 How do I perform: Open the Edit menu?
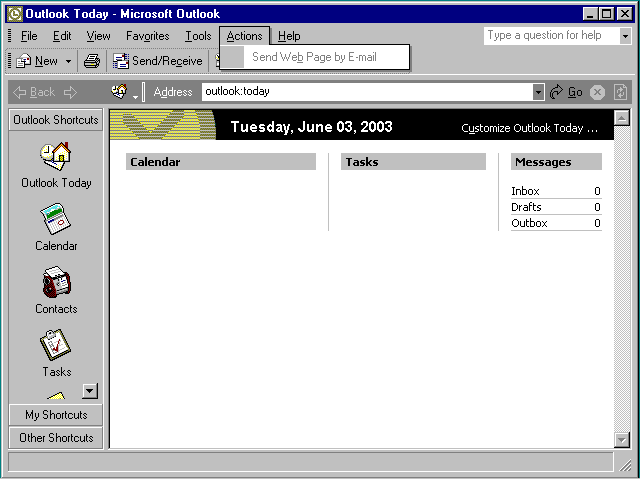click(62, 36)
